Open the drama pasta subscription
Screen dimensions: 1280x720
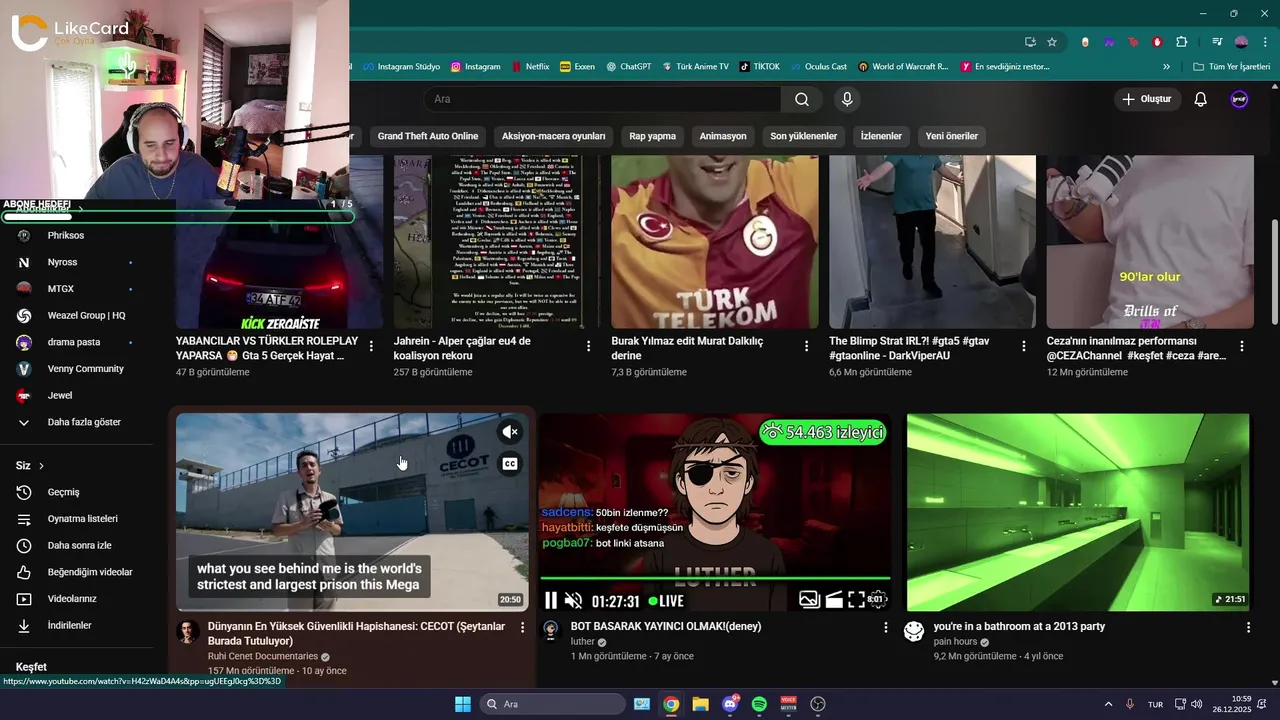tap(76, 342)
